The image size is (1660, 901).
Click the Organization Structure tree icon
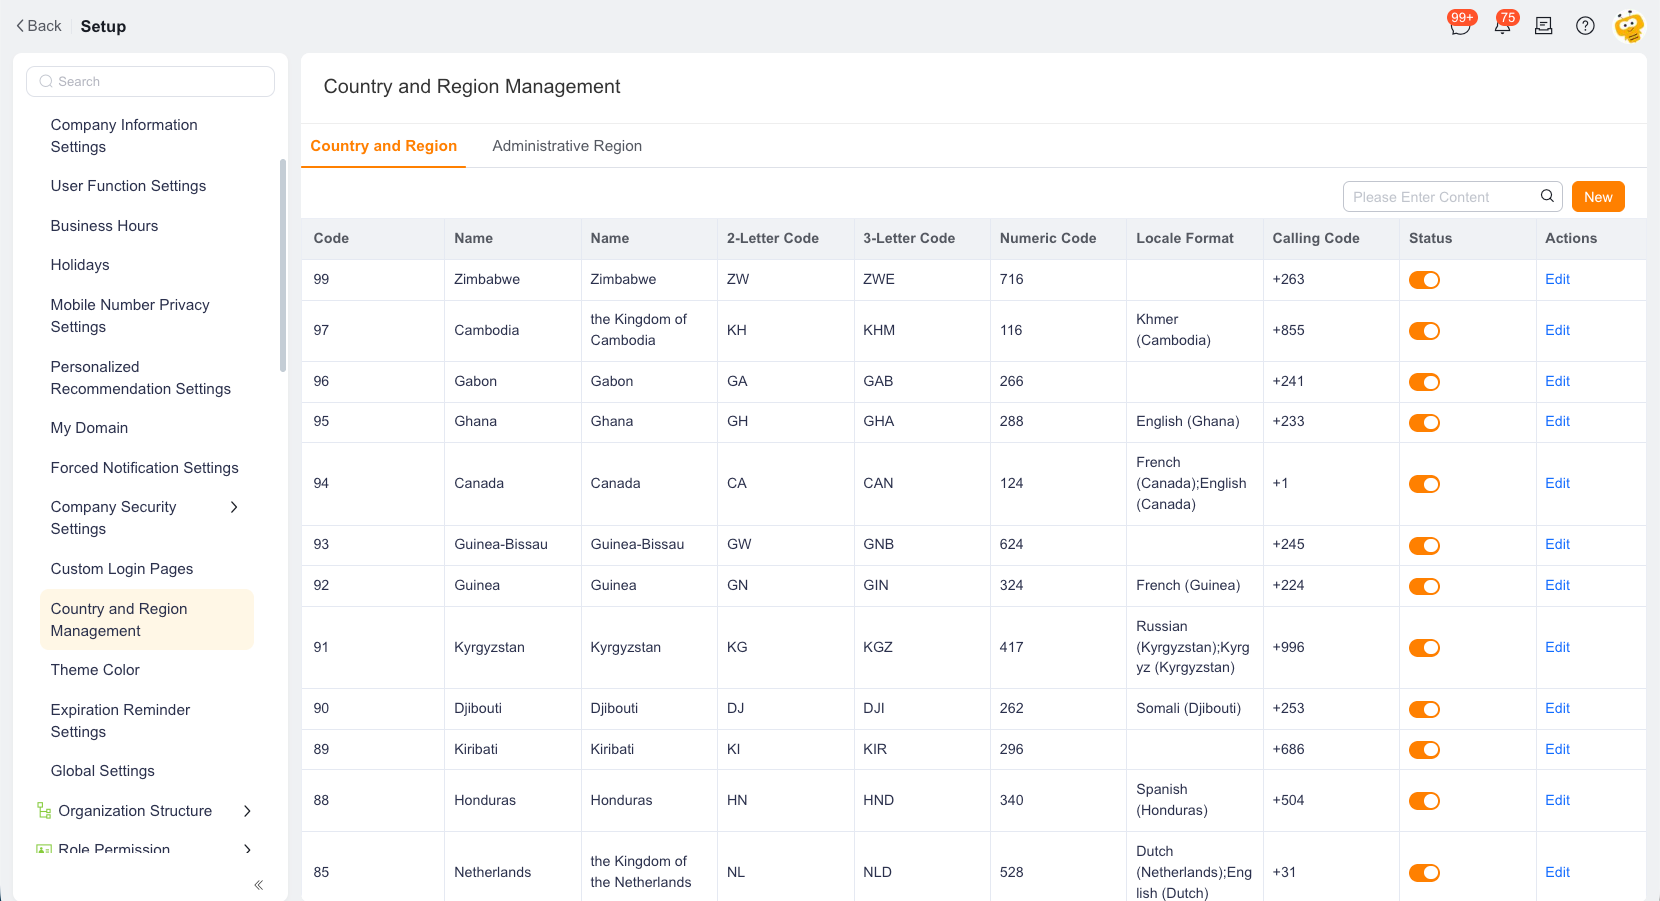[44, 811]
